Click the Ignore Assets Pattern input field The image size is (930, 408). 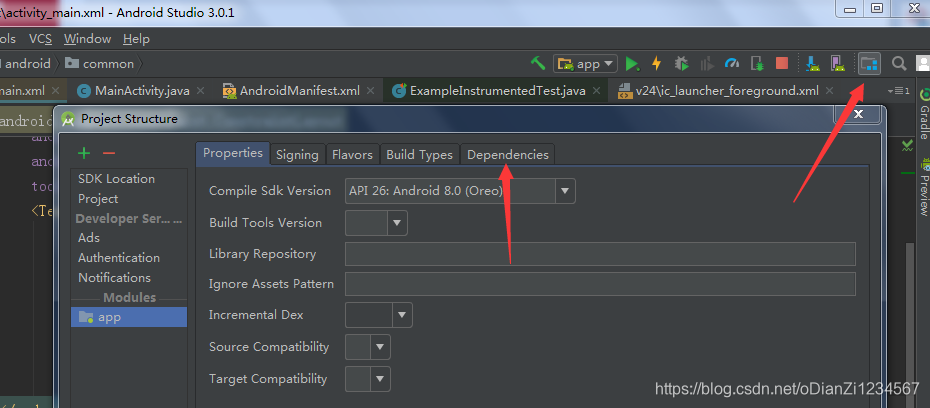(x=600, y=284)
